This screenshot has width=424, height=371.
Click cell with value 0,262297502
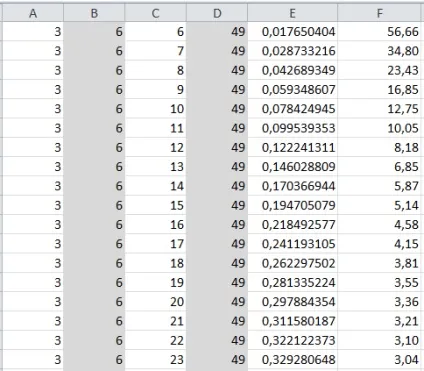point(293,263)
